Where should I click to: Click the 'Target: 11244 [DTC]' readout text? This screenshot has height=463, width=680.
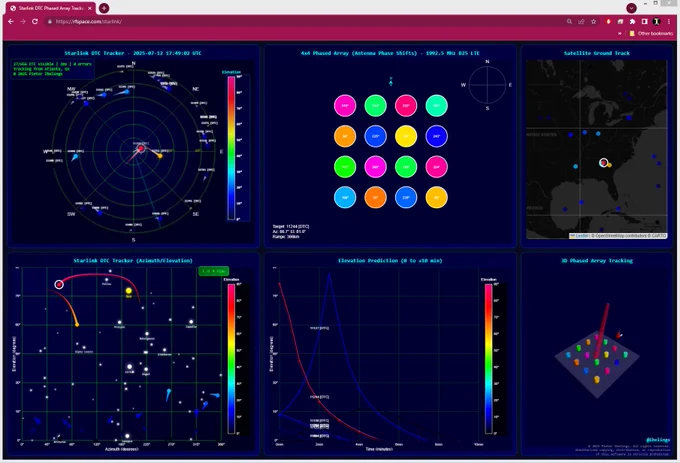click(x=291, y=226)
